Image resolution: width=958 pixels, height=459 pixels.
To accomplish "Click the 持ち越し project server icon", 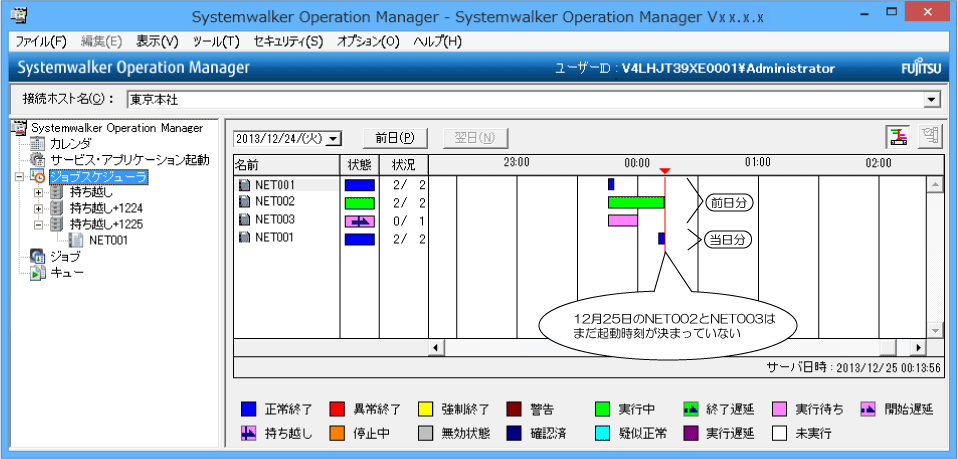I will 57,193.
